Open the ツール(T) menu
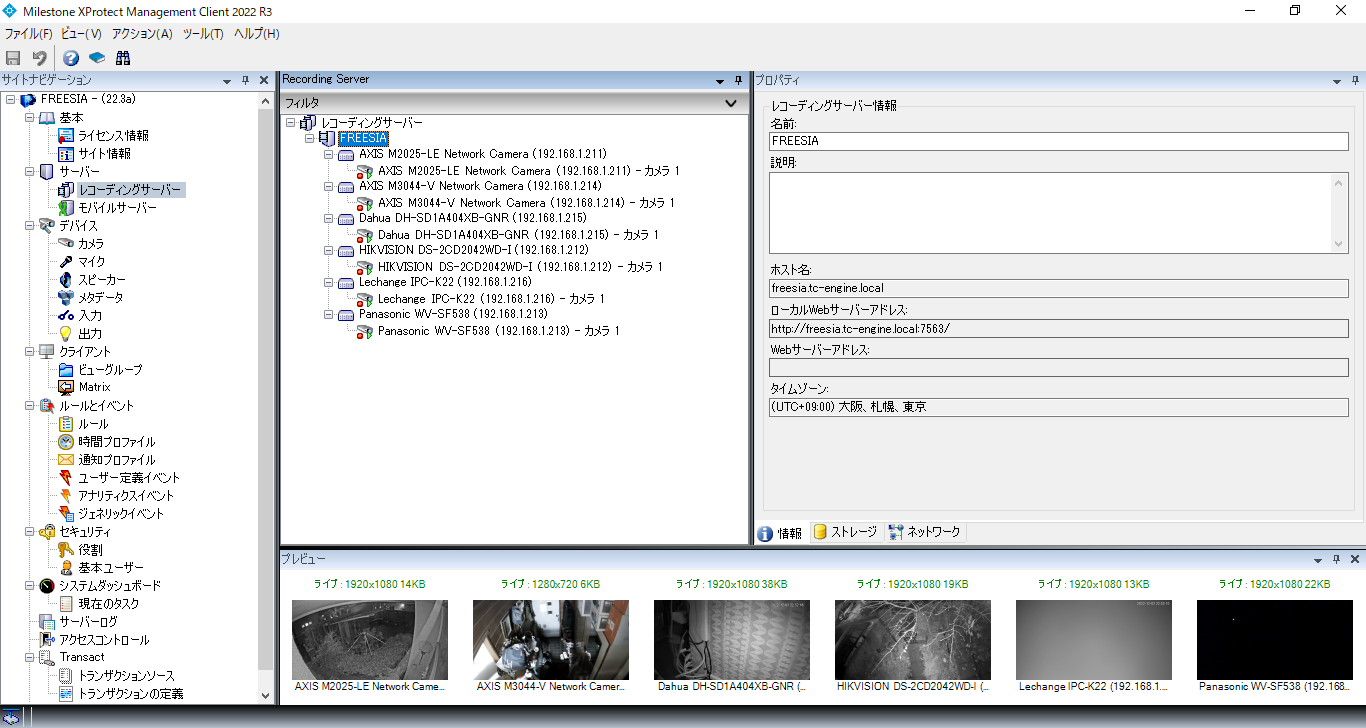The image size is (1366, 728). pos(203,34)
